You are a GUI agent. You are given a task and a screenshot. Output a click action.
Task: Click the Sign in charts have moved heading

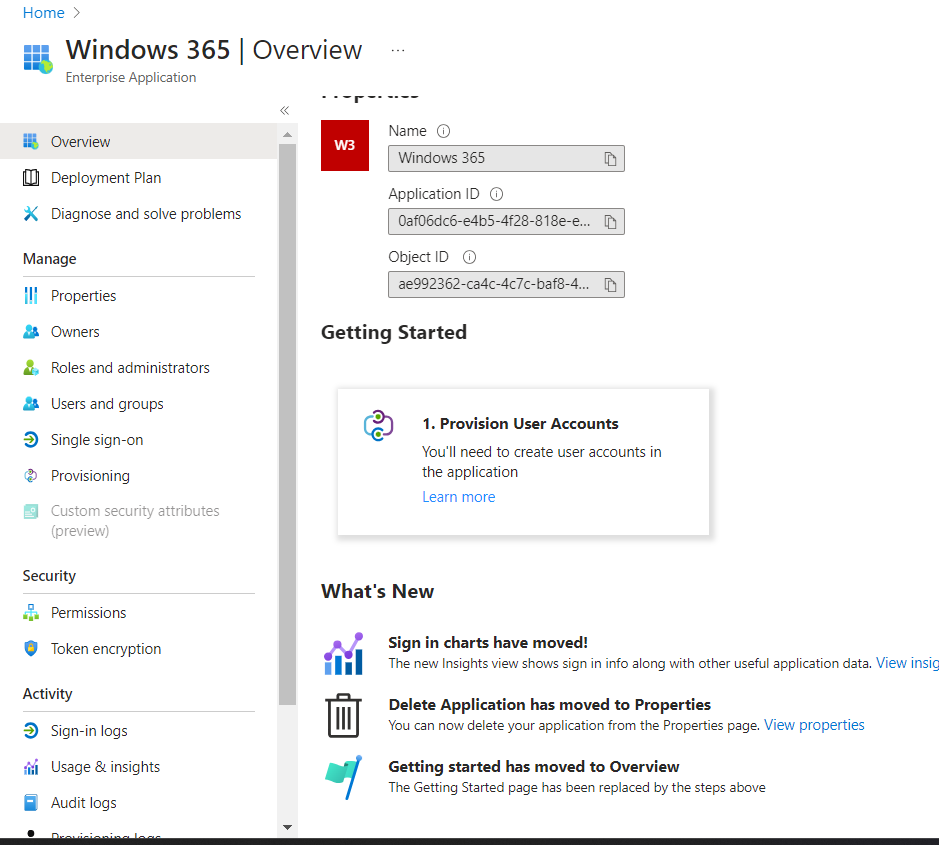click(488, 643)
